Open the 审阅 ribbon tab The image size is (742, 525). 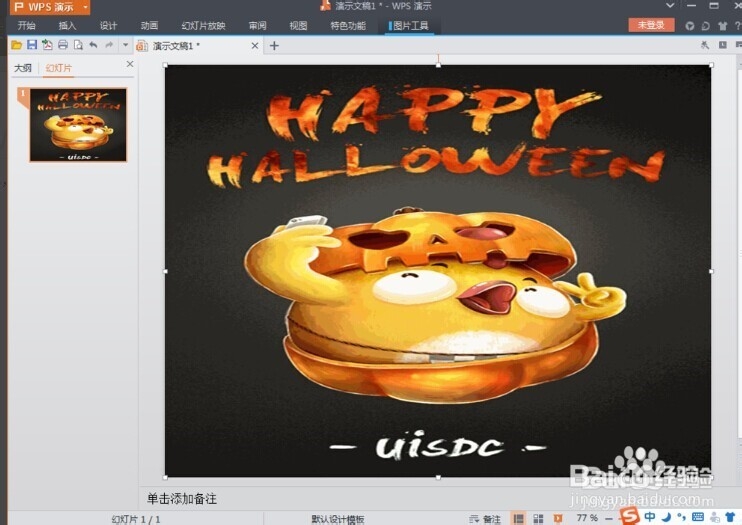point(257,26)
